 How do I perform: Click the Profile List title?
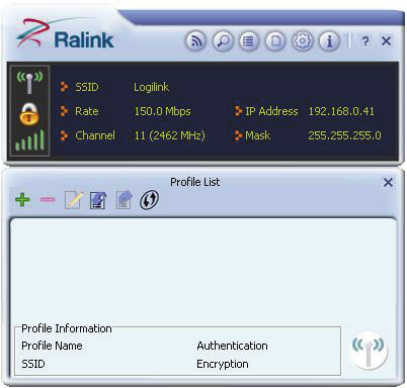(x=195, y=182)
